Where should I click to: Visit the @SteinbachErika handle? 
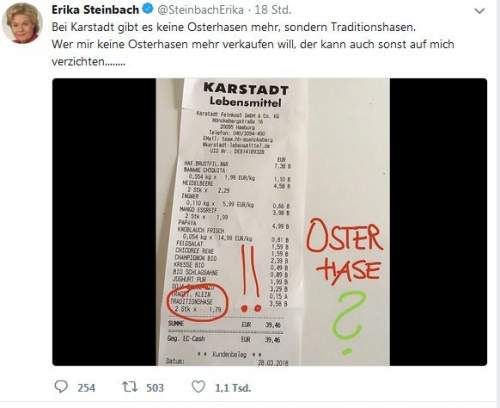(200, 10)
